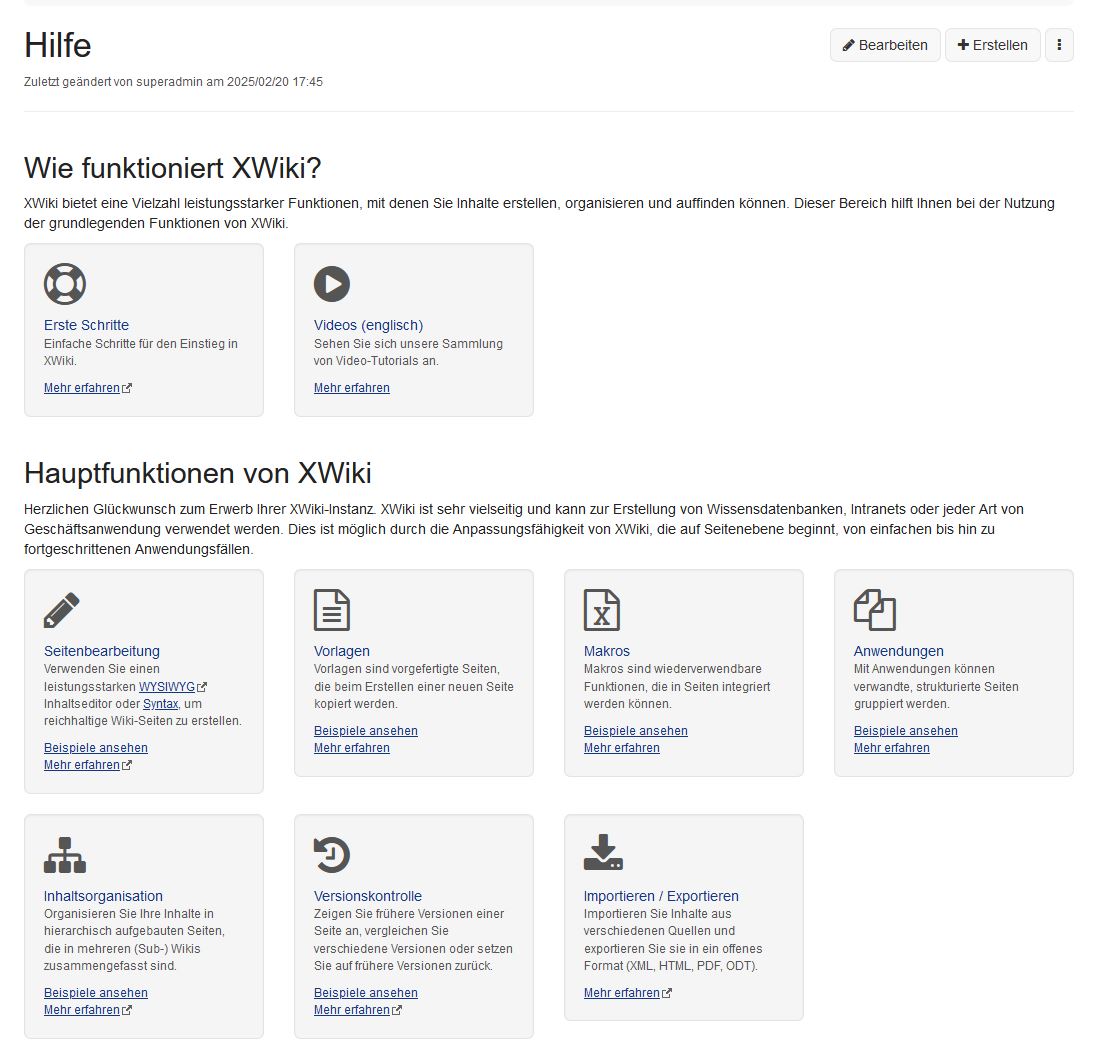1104x1062 pixels.
Task: Follow Mehr erfahren under Anwendungen
Action: (891, 748)
